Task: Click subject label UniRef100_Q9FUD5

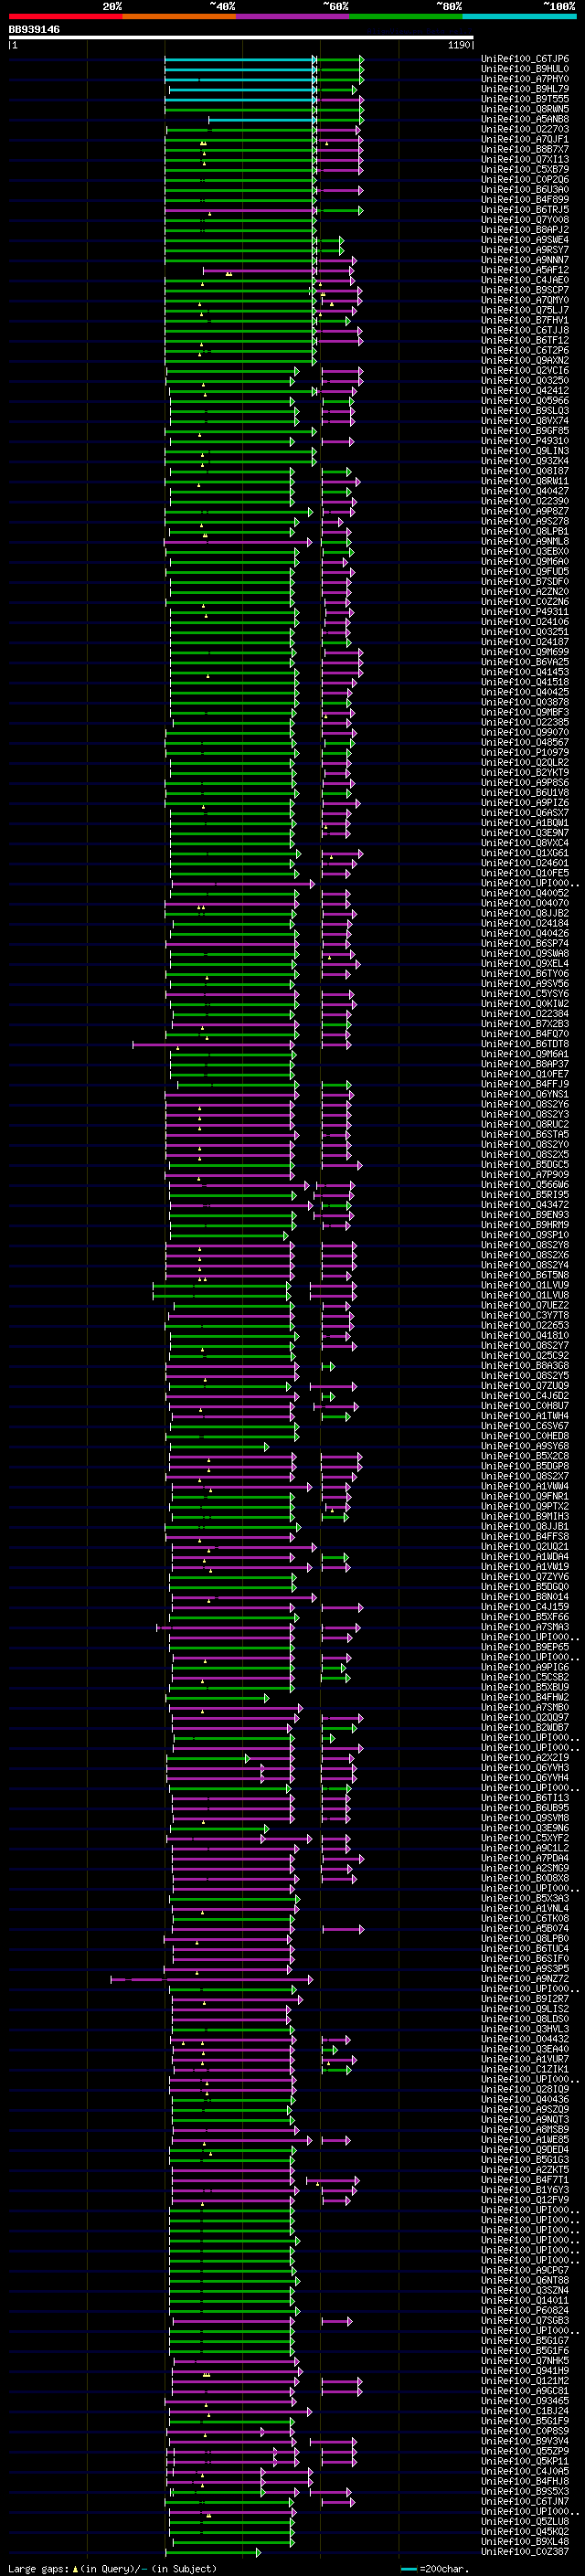Action: coord(525,572)
